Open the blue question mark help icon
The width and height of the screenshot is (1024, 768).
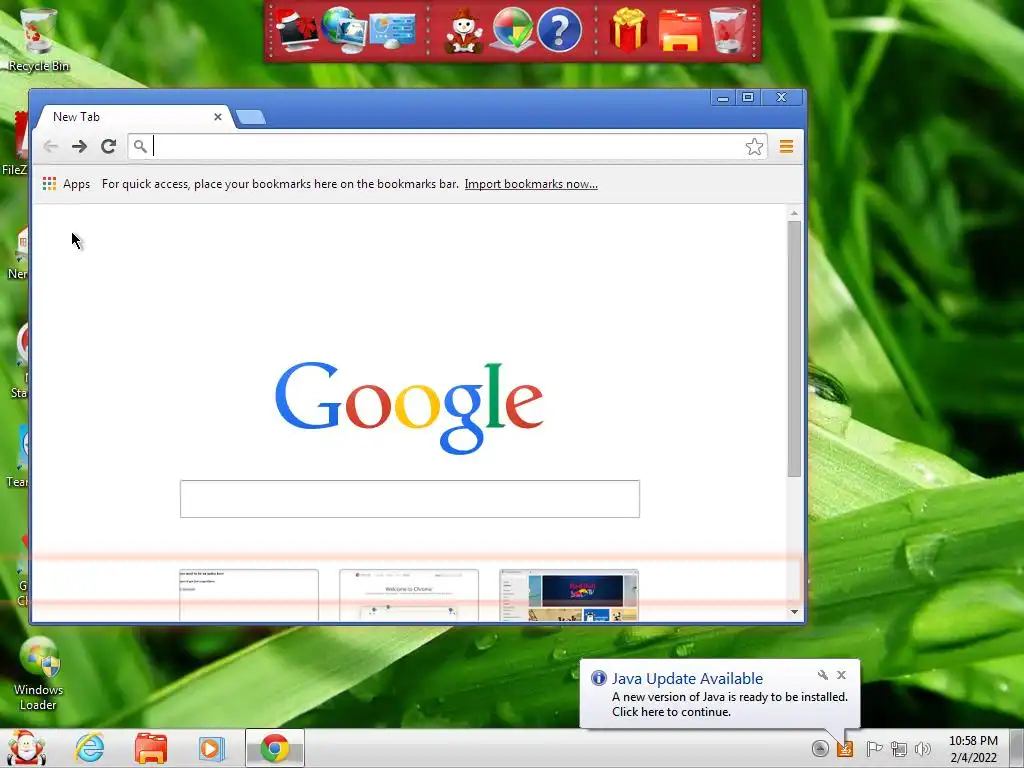point(560,30)
